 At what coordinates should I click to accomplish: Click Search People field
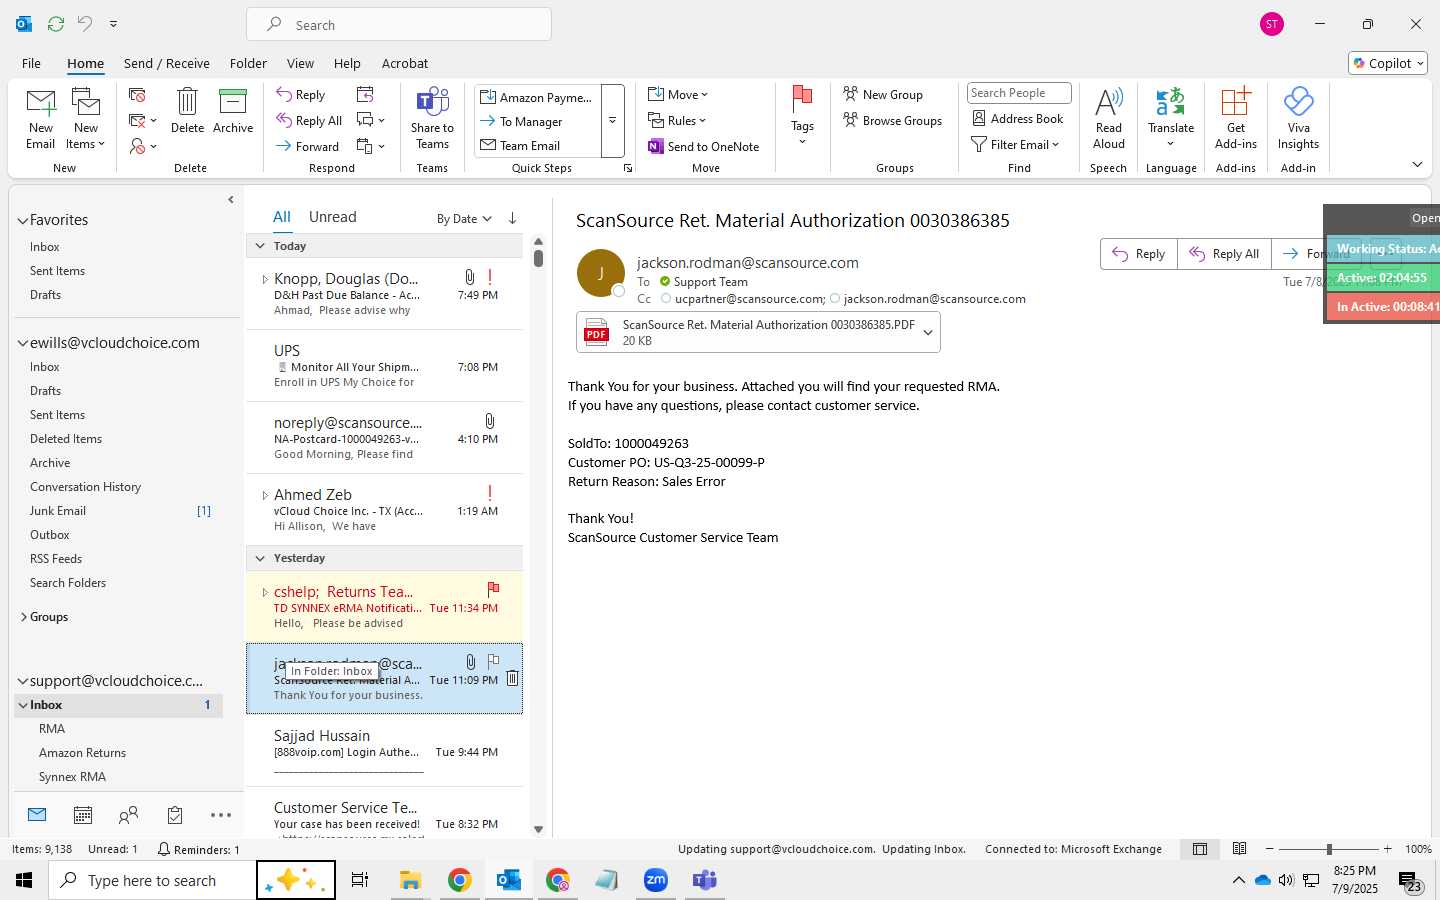(x=1019, y=93)
